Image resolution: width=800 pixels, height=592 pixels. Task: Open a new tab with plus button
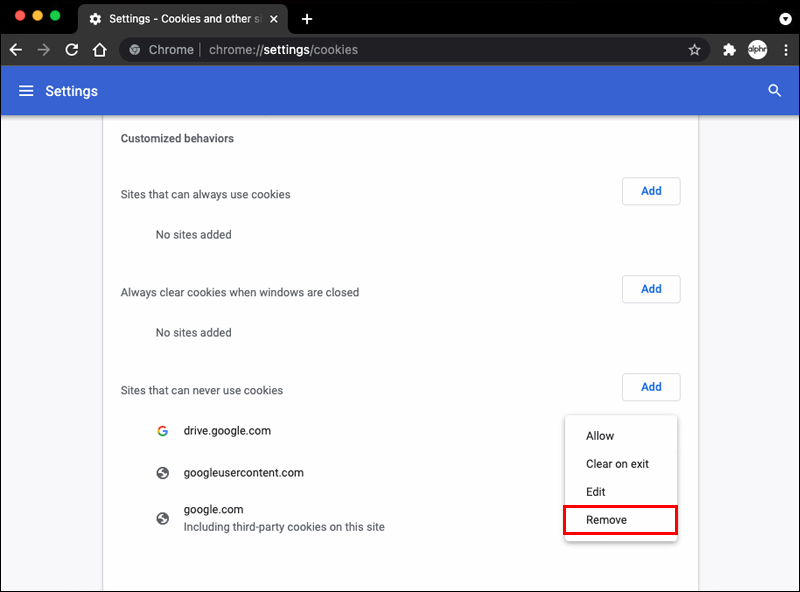(307, 19)
